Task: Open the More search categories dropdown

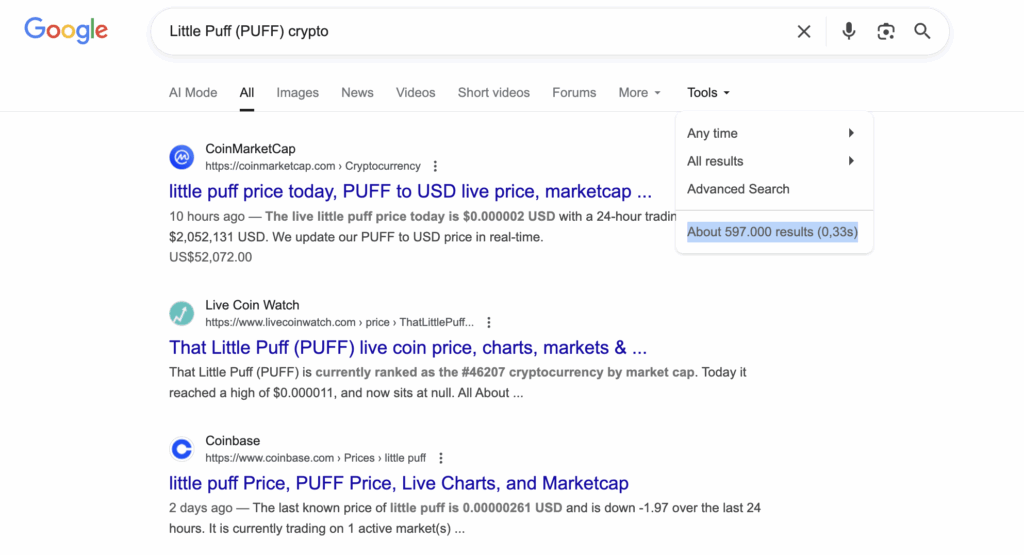Action: tap(640, 93)
